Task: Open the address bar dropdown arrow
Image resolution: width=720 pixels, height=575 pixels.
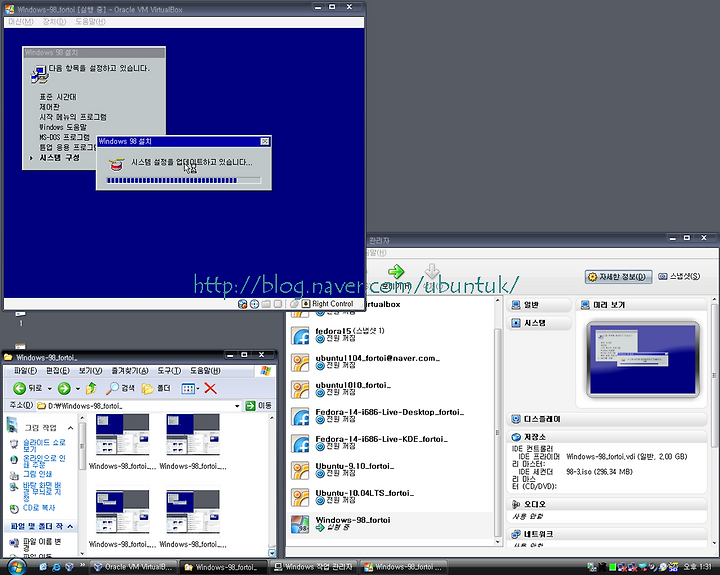Action: (x=237, y=406)
